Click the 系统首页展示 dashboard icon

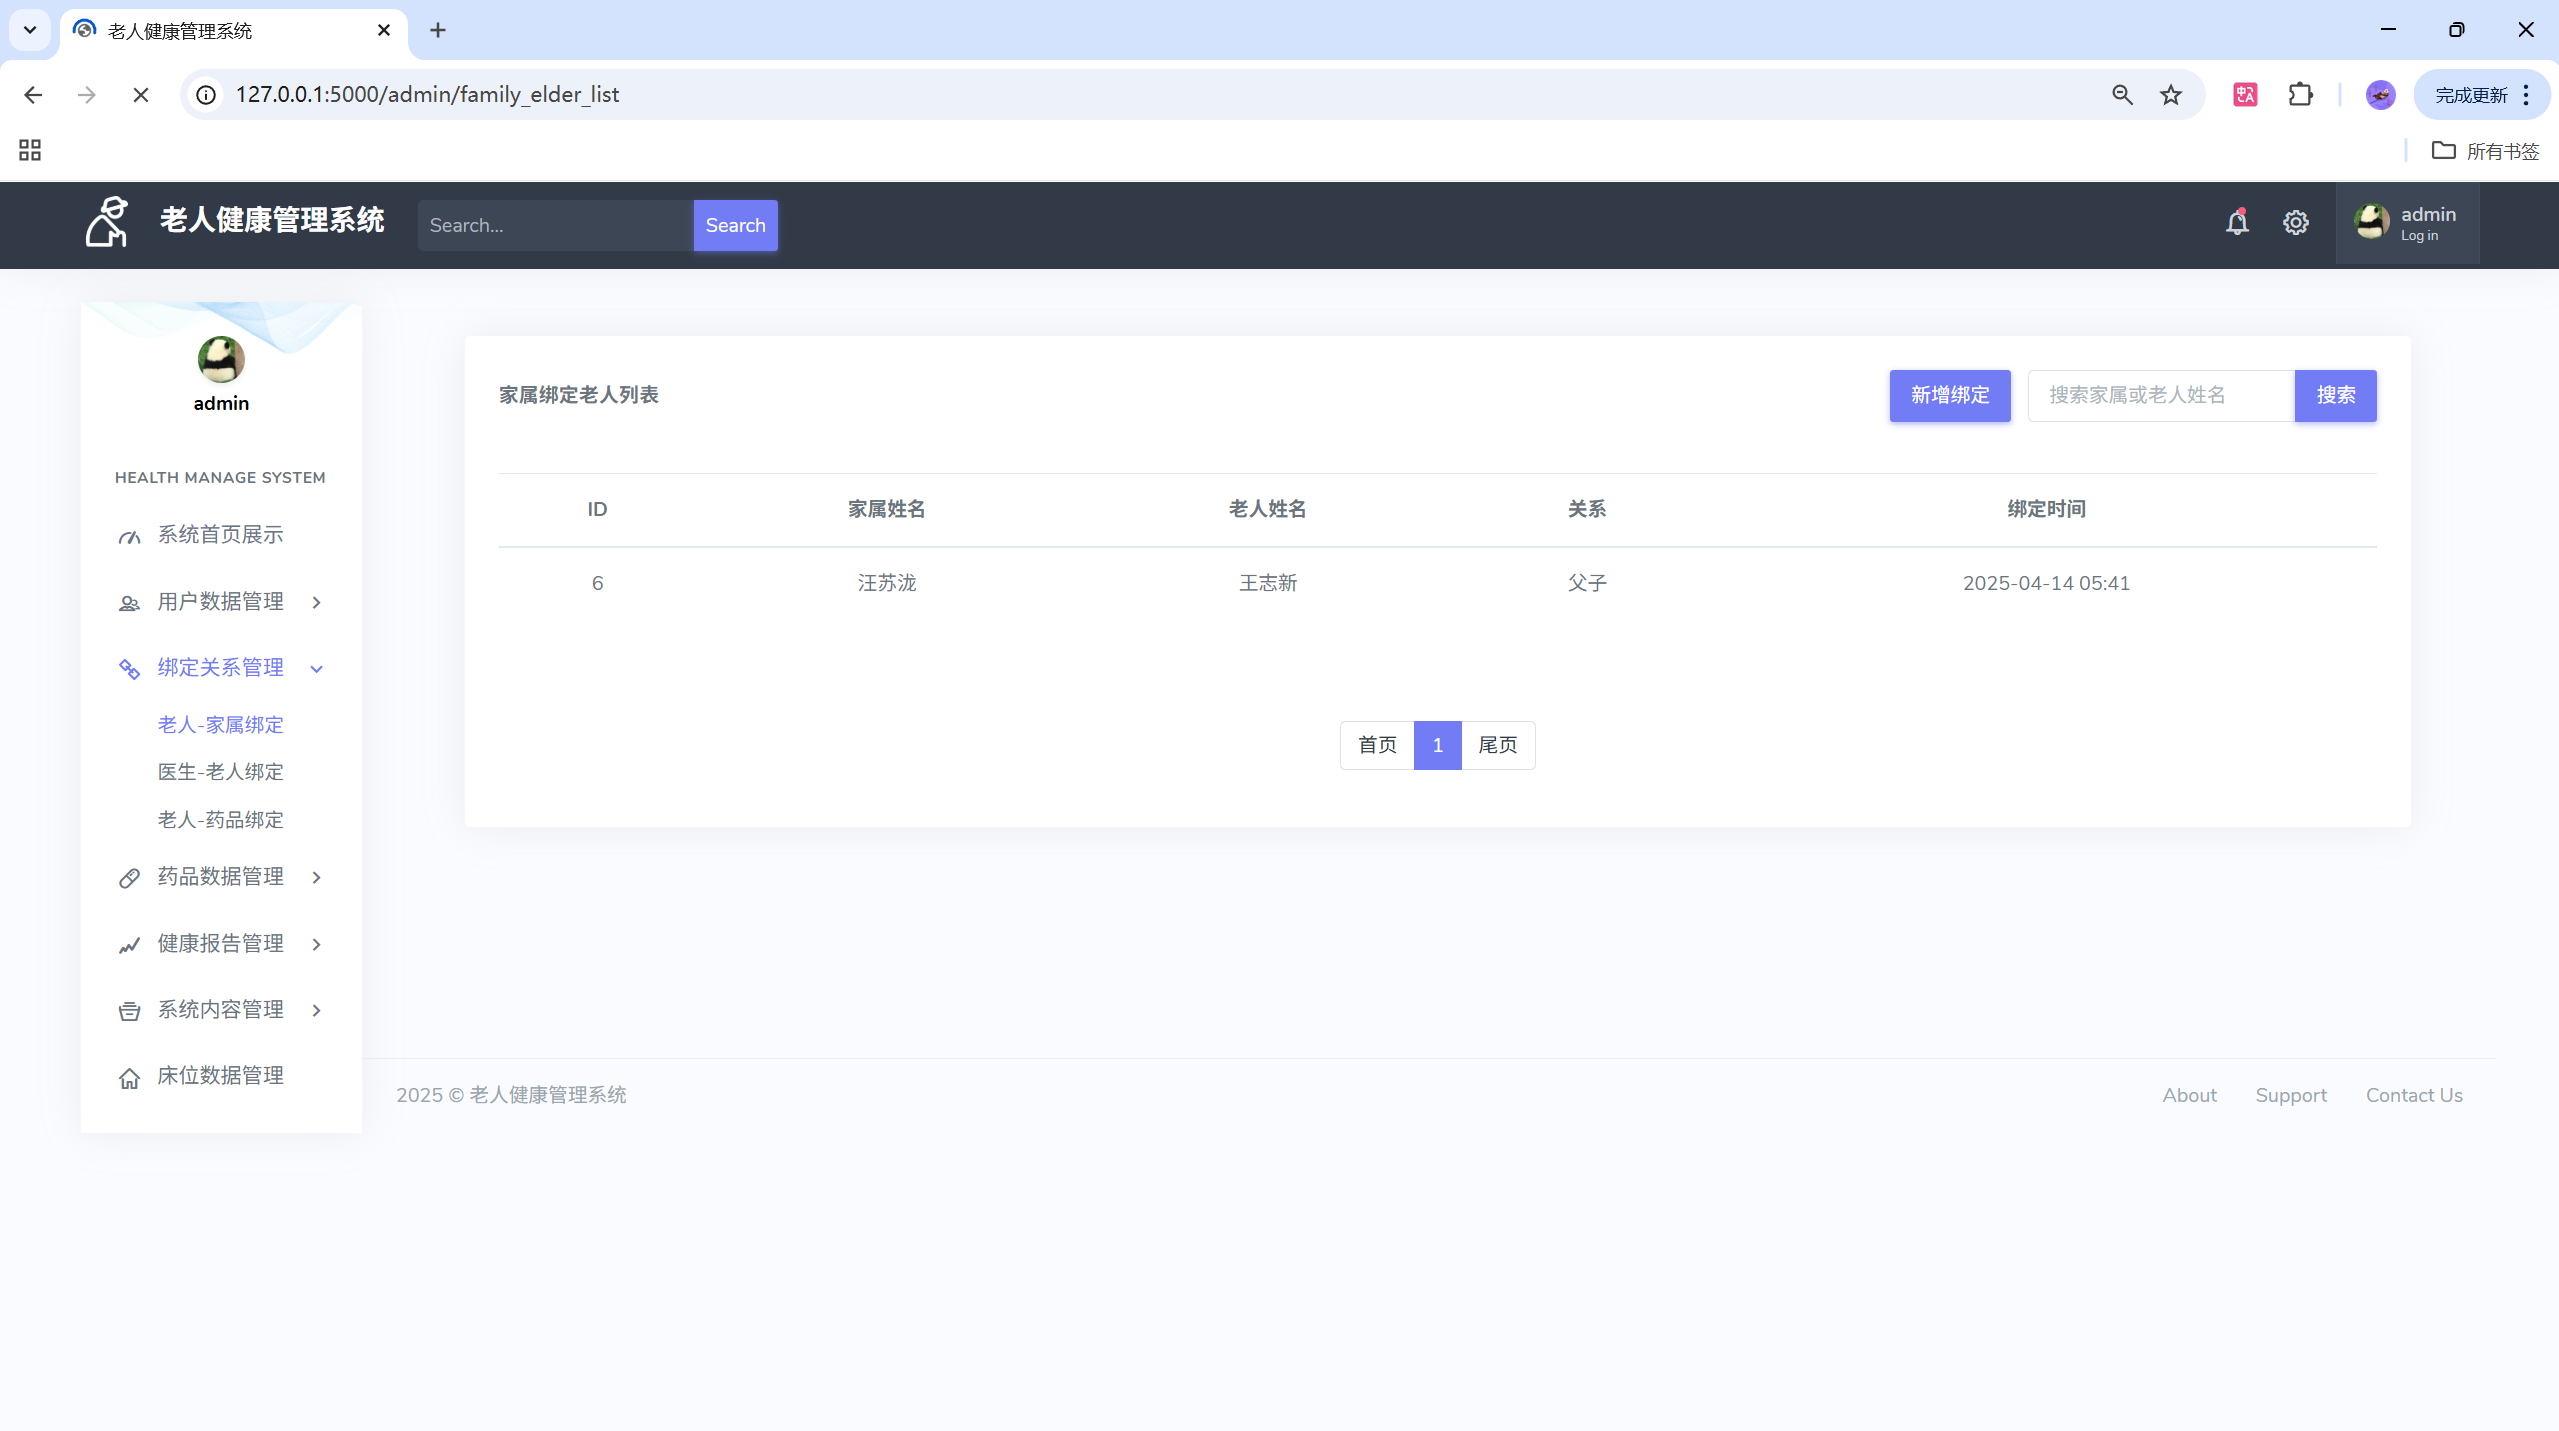[129, 537]
